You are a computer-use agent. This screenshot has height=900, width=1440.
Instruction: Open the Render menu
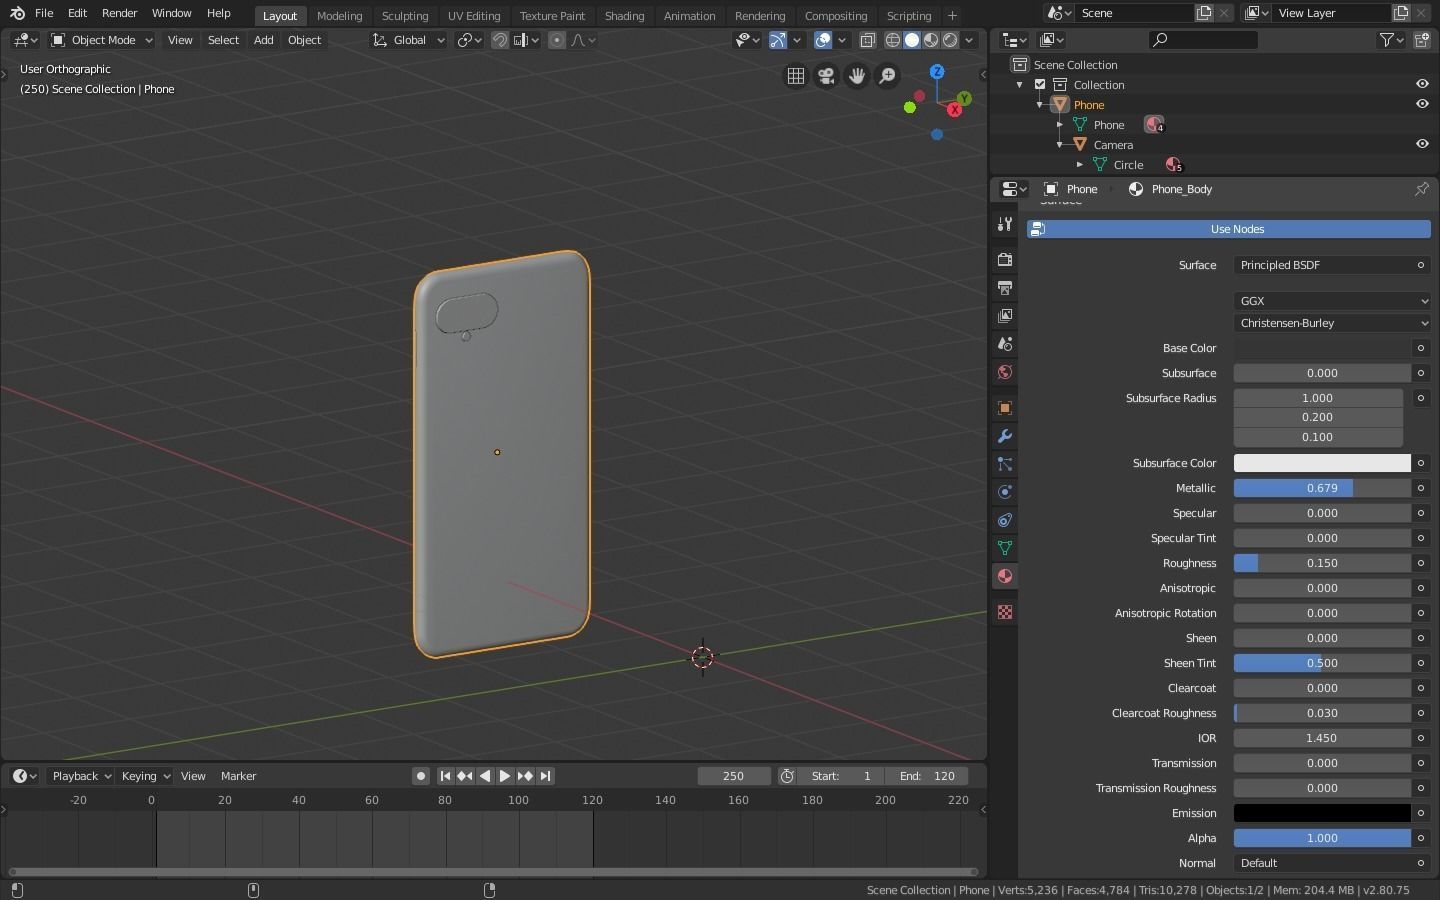pyautogui.click(x=119, y=13)
